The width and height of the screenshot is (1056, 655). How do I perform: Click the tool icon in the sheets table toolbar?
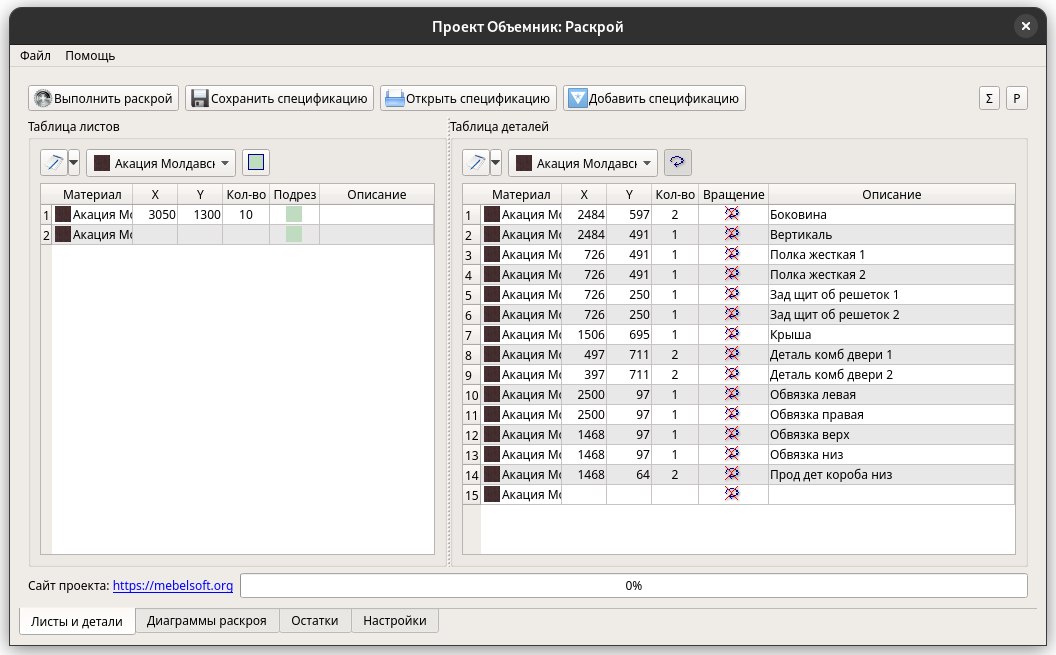pyautogui.click(x=54, y=162)
